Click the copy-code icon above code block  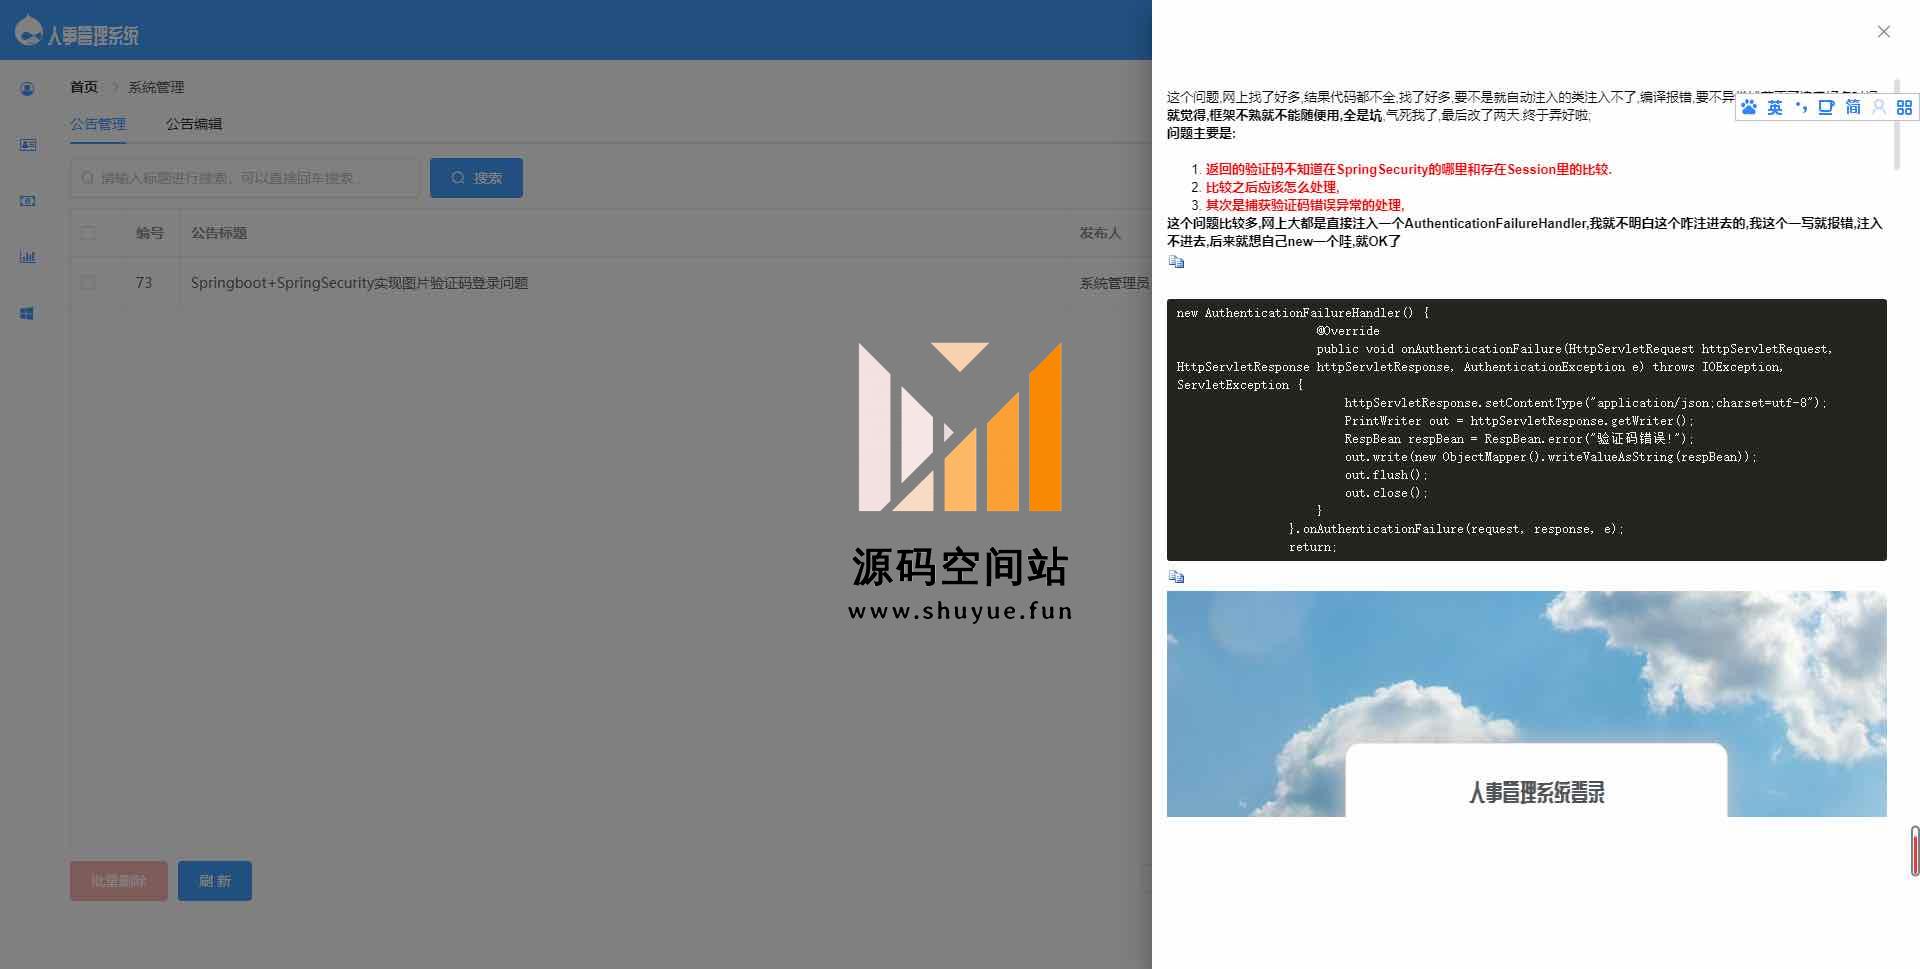click(x=1176, y=262)
